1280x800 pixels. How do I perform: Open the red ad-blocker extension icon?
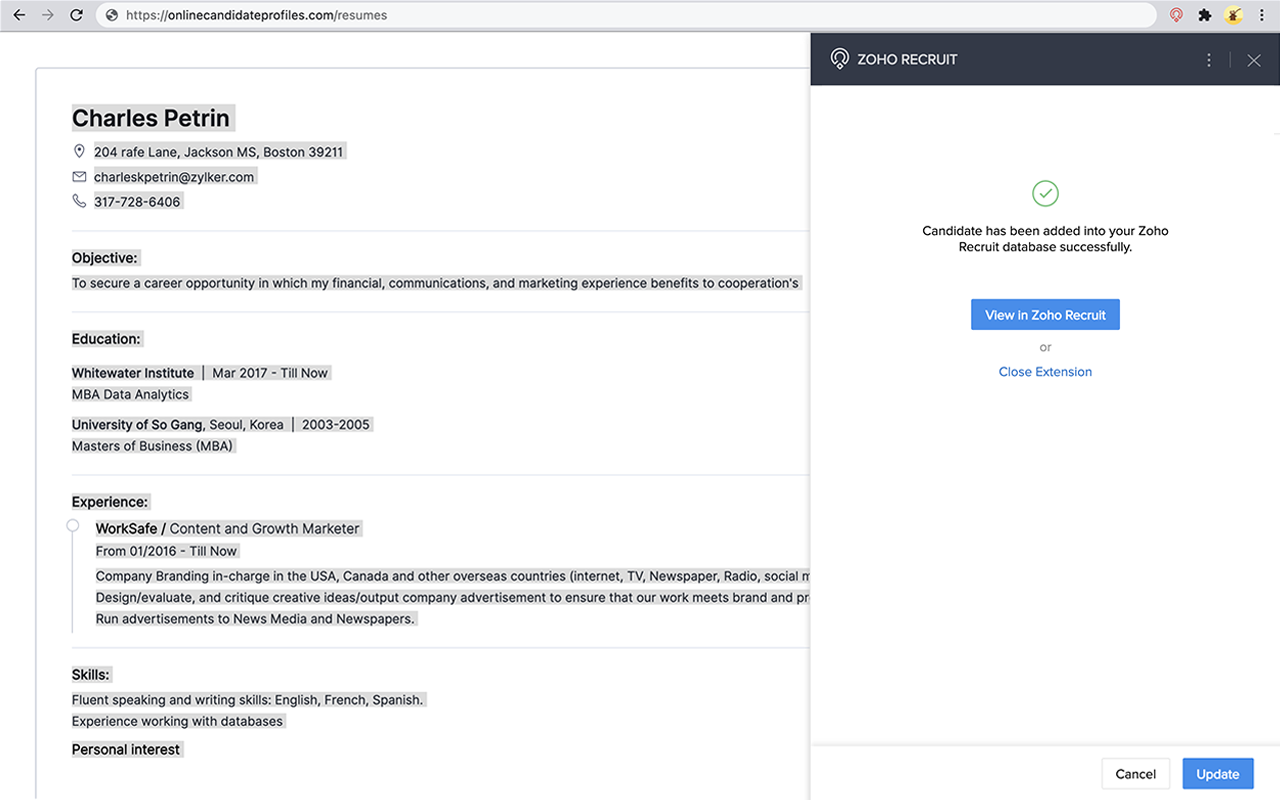(1176, 15)
